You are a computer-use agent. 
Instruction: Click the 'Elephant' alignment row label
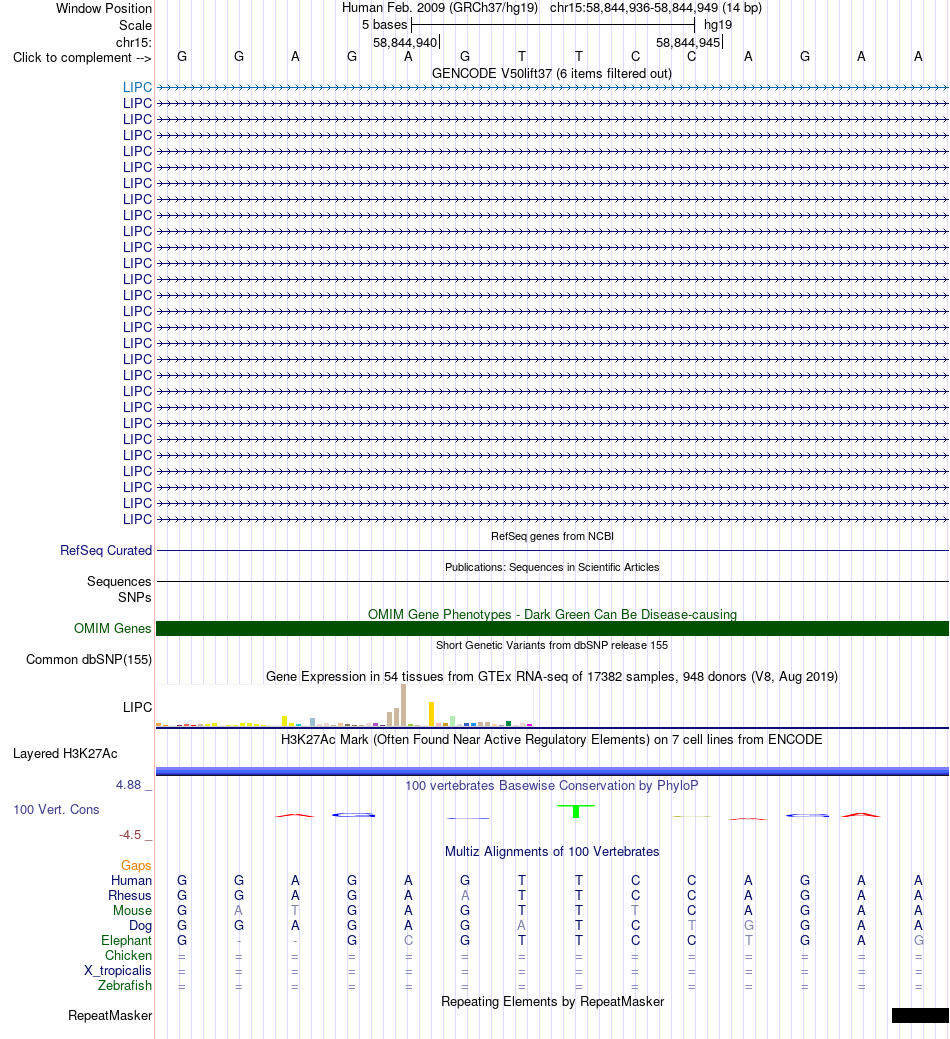127,941
